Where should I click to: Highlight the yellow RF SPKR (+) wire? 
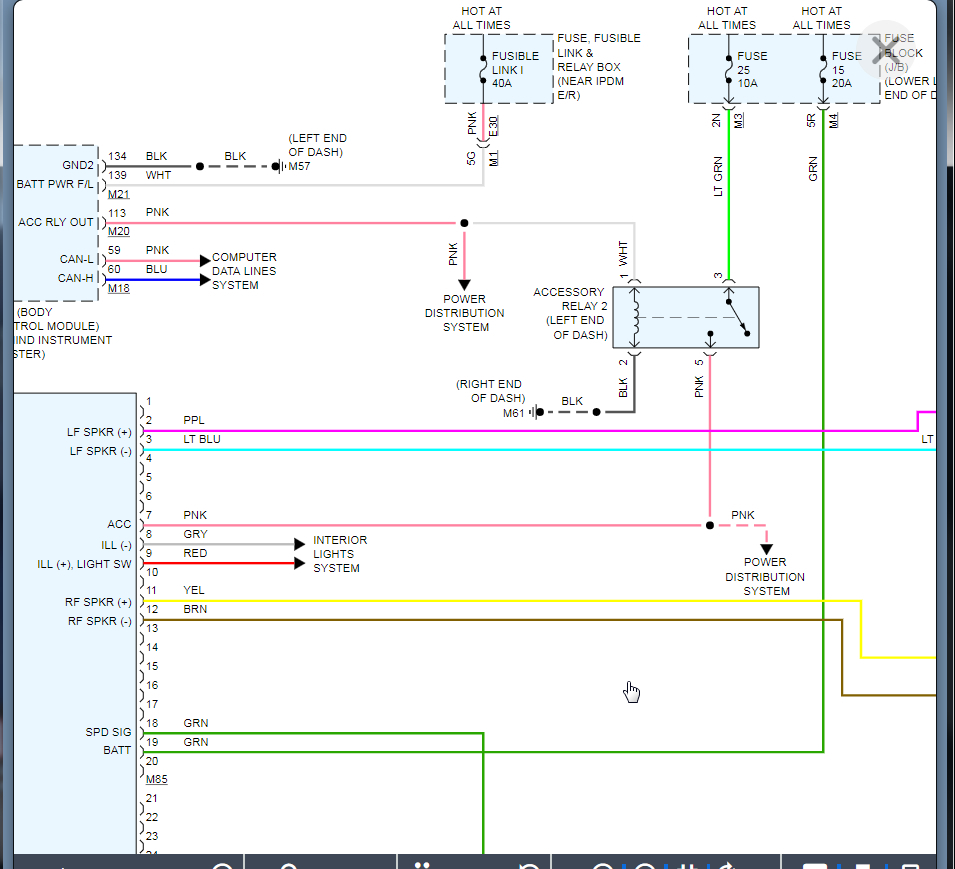500,601
